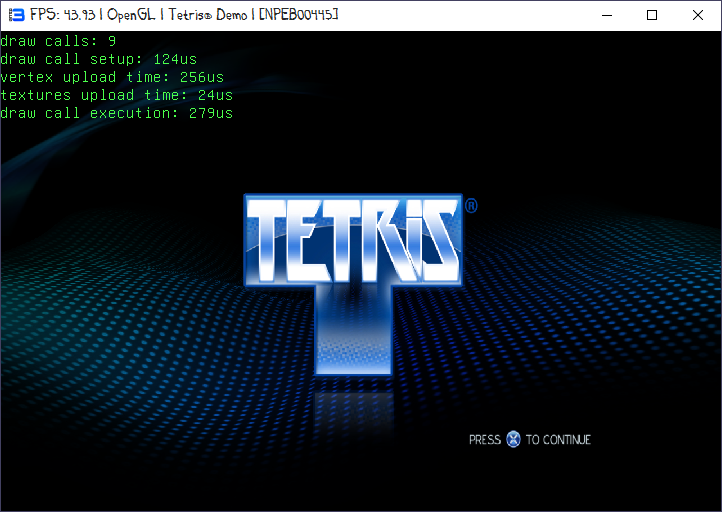Click the FPS counter in title bar
This screenshot has height=512, width=722.
(62, 15)
